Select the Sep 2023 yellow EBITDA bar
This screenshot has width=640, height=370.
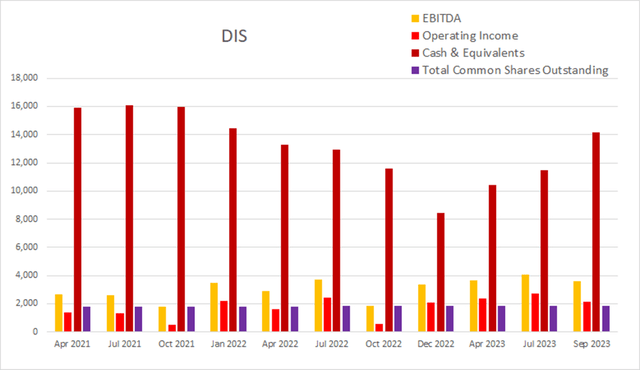(x=577, y=306)
